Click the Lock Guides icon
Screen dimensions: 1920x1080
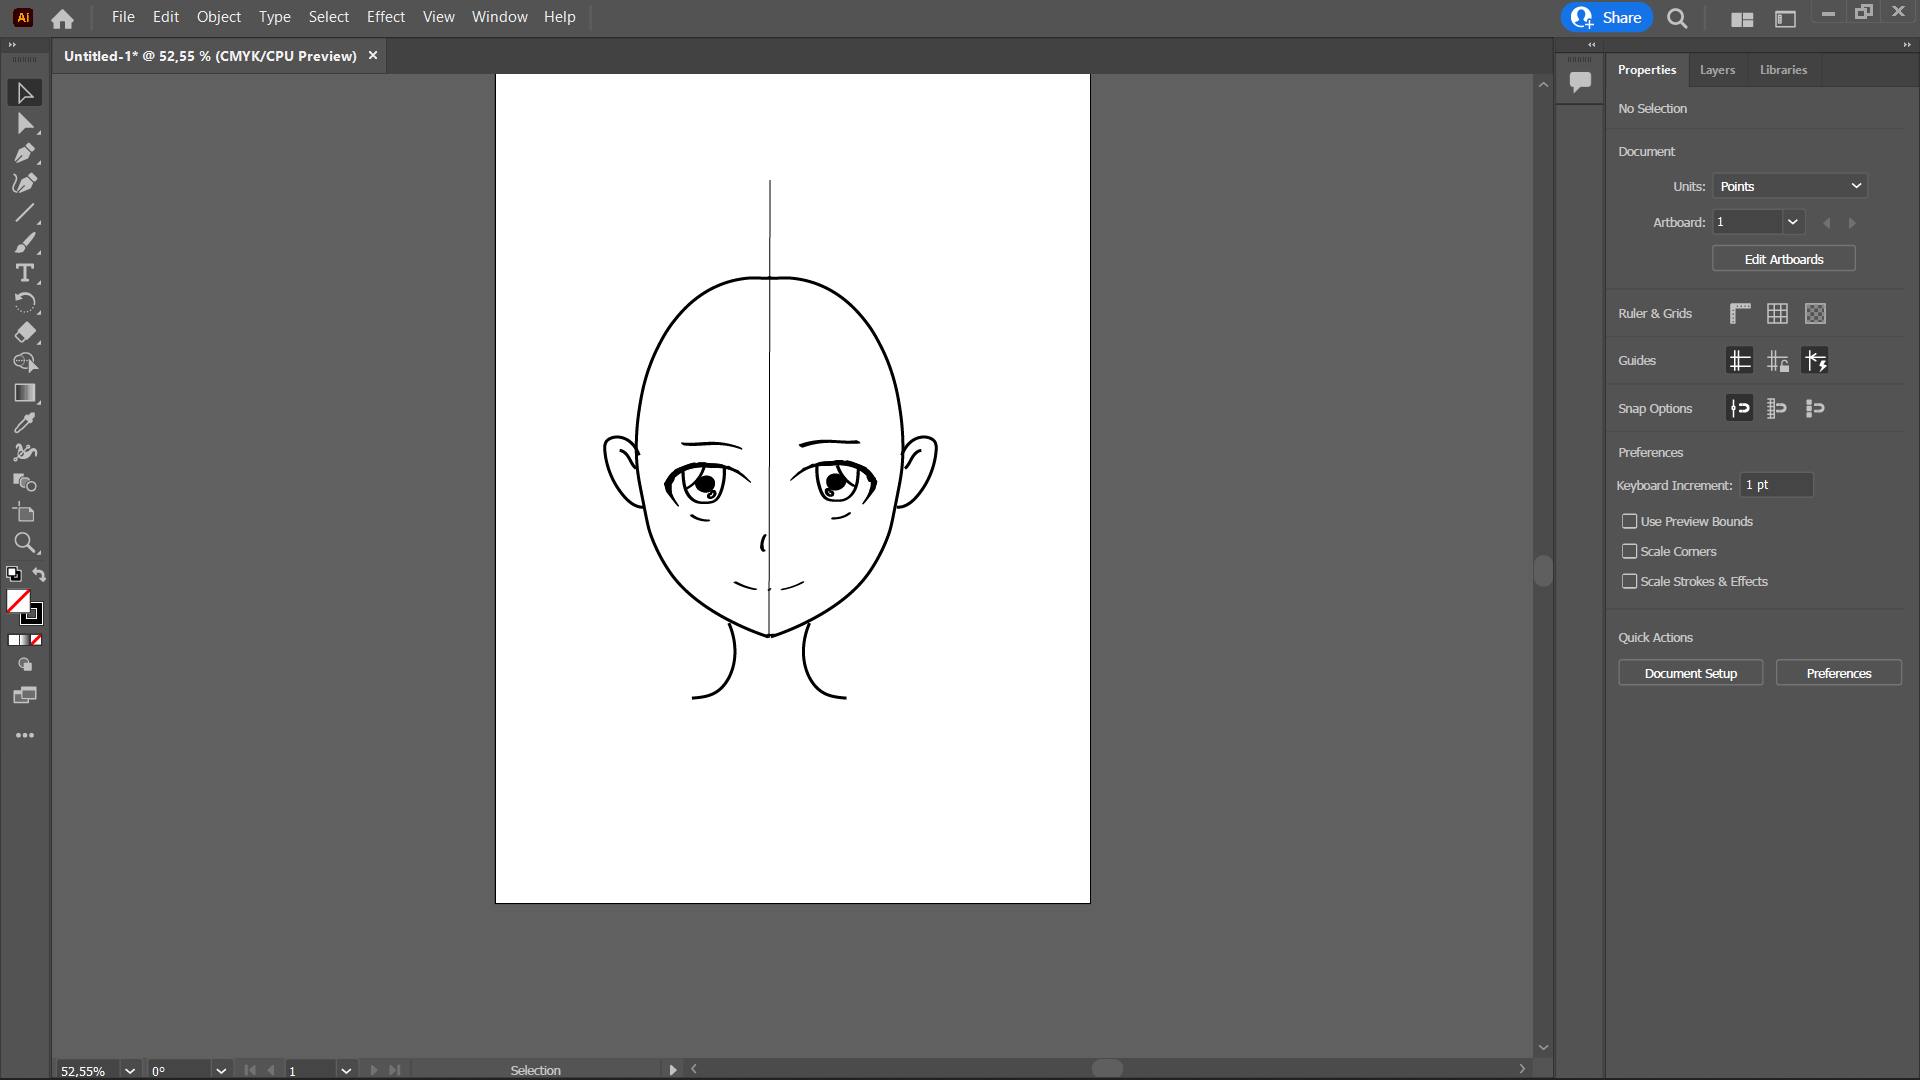point(1777,361)
